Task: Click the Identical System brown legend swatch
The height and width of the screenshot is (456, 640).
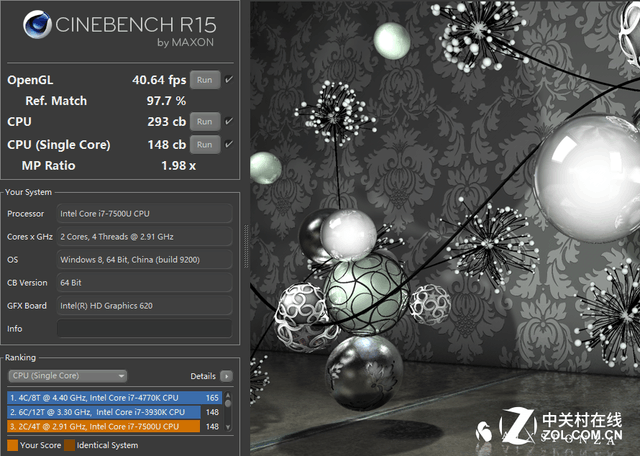Action: coord(70,445)
